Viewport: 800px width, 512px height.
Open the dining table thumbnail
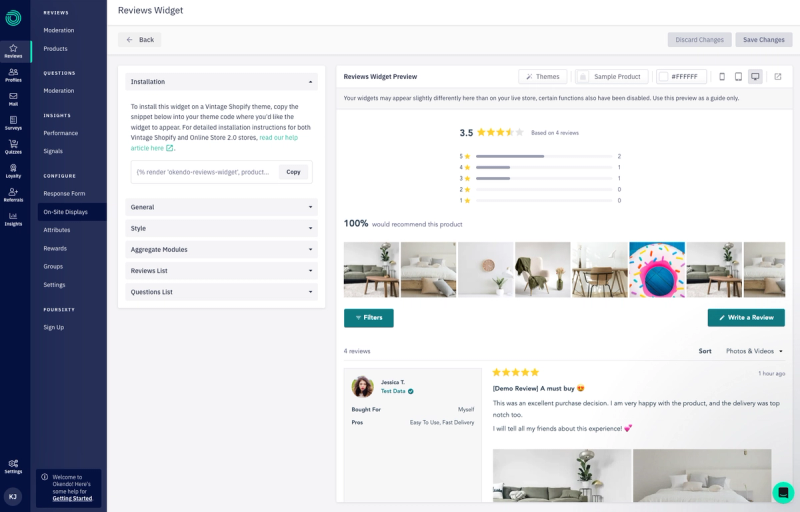point(600,270)
